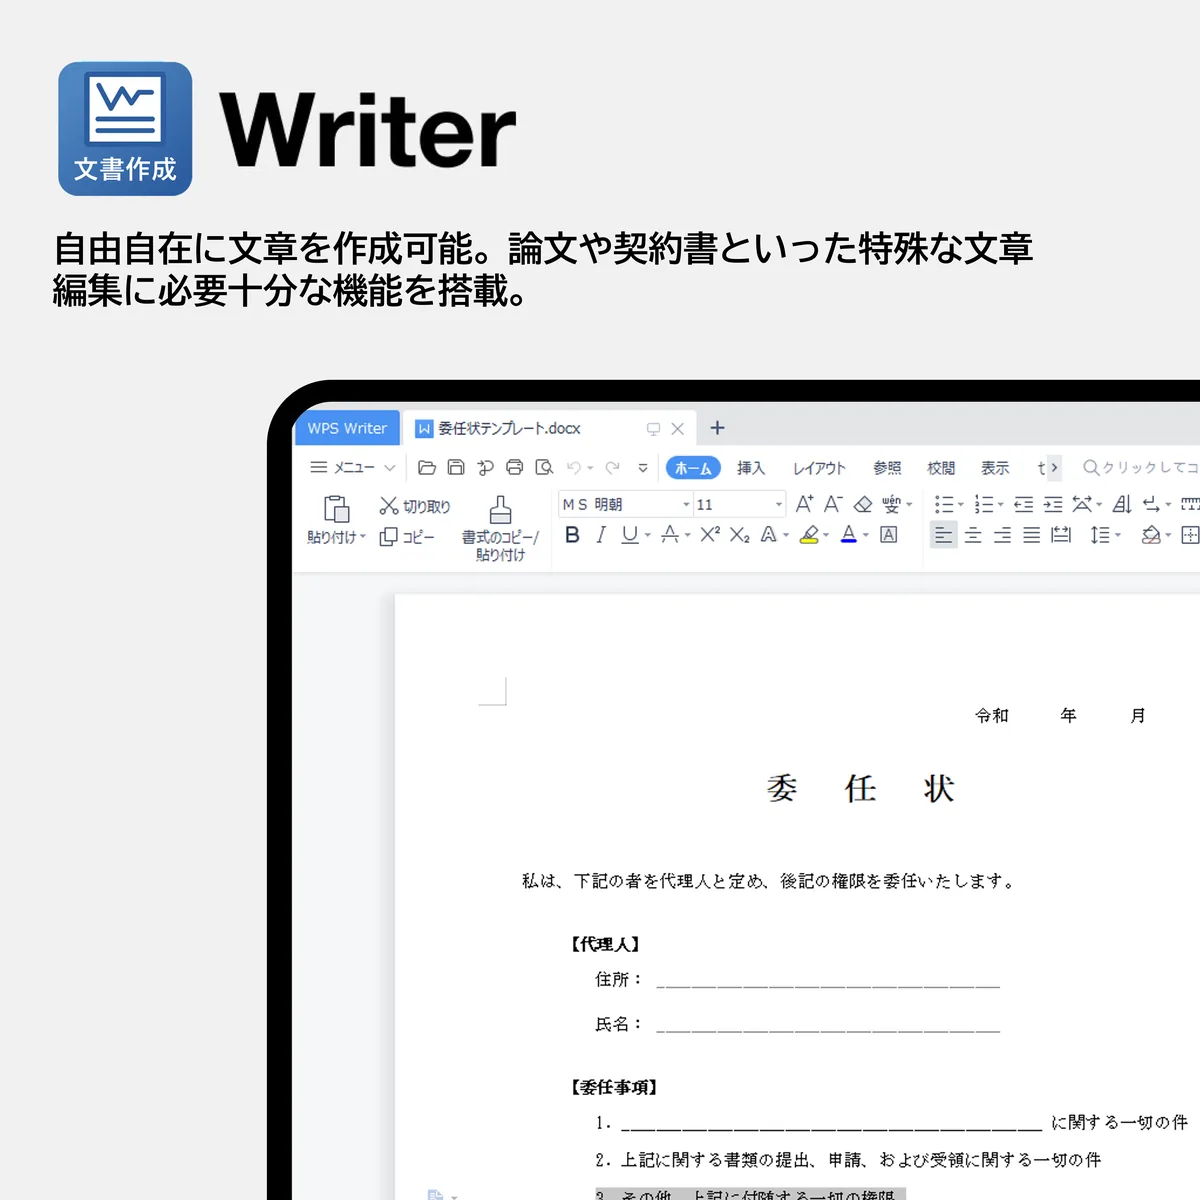Open the font color dropdown arrow
This screenshot has width=1200, height=1200.
click(x=866, y=536)
